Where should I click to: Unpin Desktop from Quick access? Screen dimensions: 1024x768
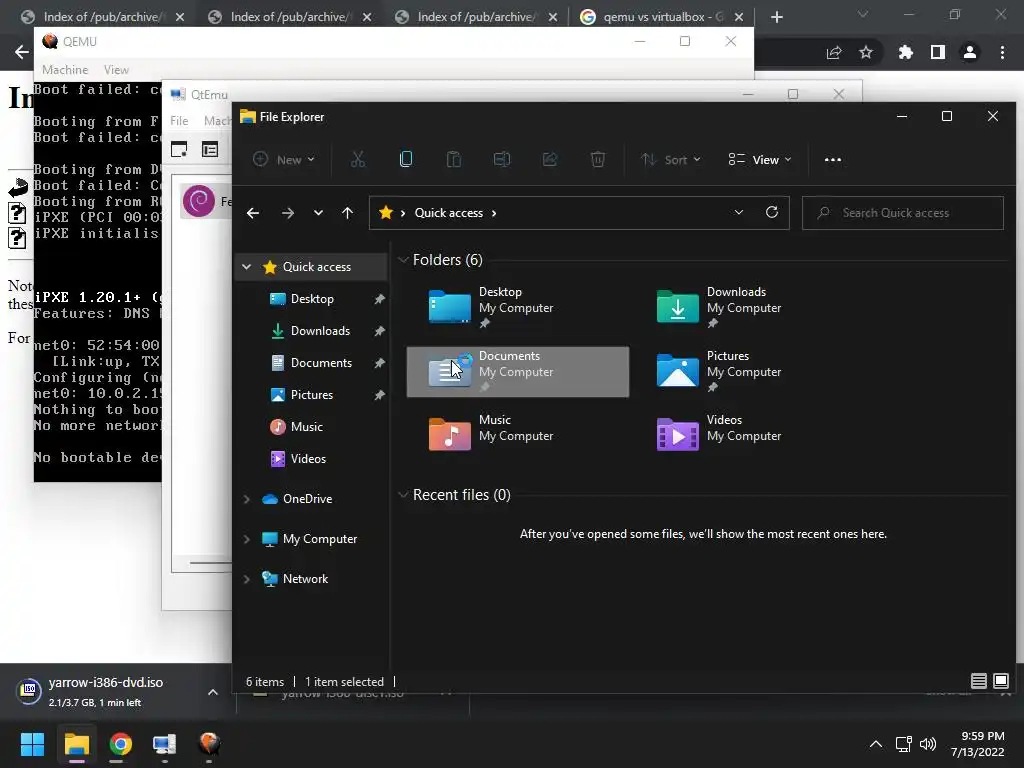pos(379,299)
